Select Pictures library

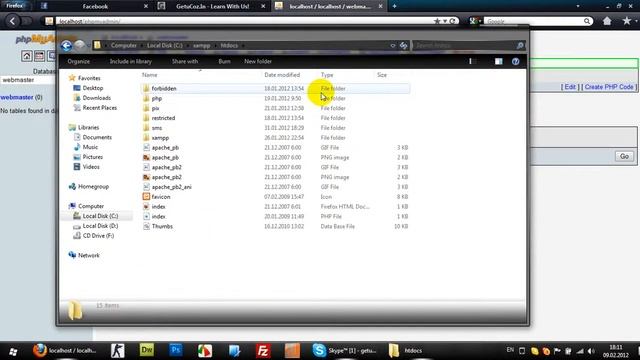click(93, 157)
